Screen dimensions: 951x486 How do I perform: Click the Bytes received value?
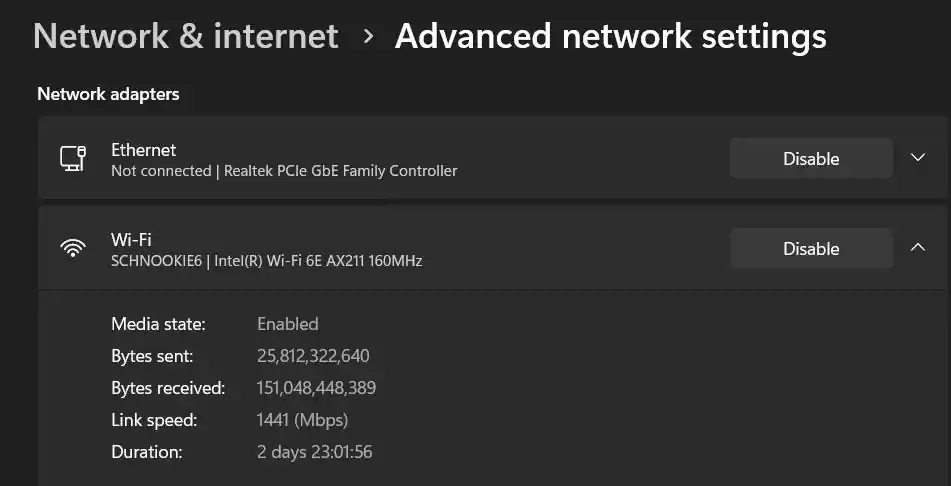pyautogui.click(x=316, y=388)
